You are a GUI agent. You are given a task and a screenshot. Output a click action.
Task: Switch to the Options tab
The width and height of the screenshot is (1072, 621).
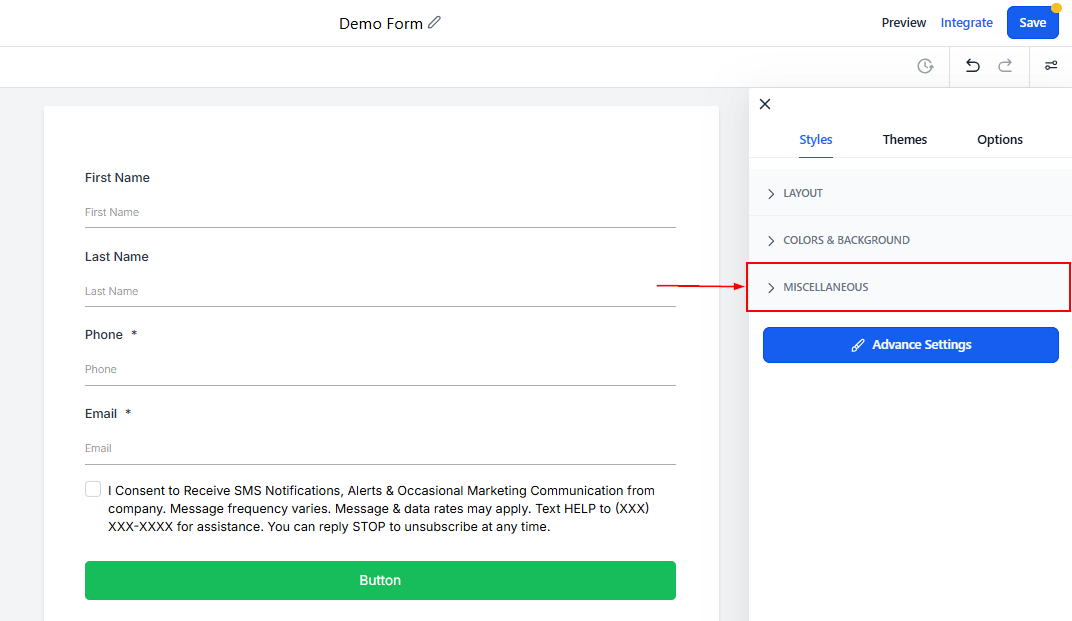[x=999, y=140]
